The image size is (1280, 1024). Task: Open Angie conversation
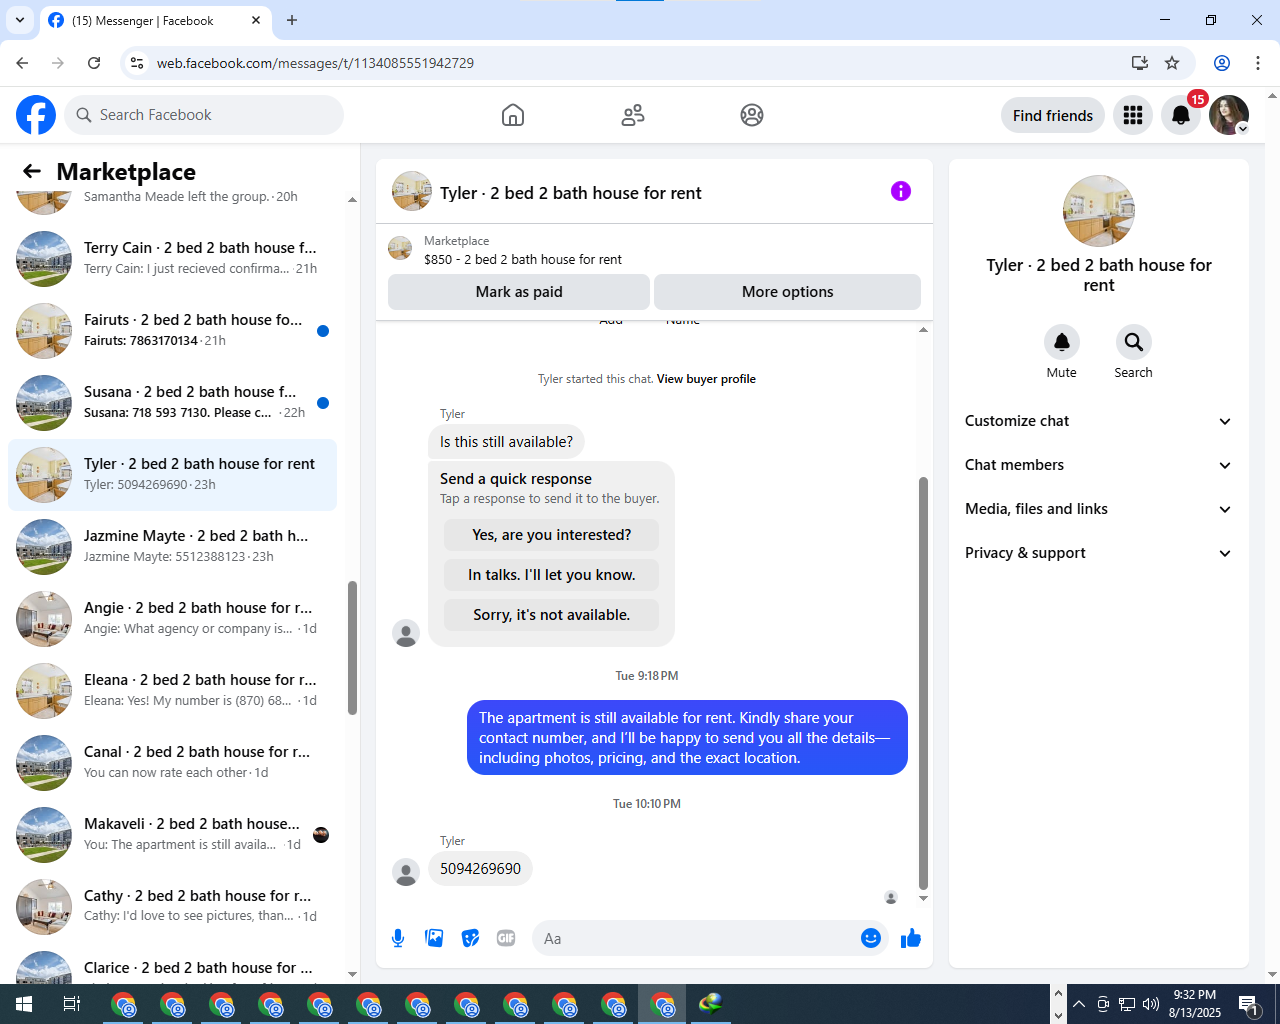pyautogui.click(x=172, y=619)
